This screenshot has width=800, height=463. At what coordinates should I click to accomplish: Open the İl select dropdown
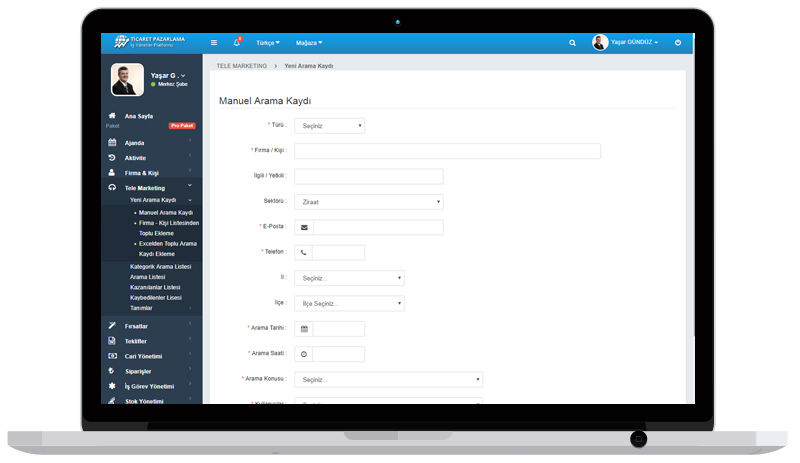[x=349, y=278]
